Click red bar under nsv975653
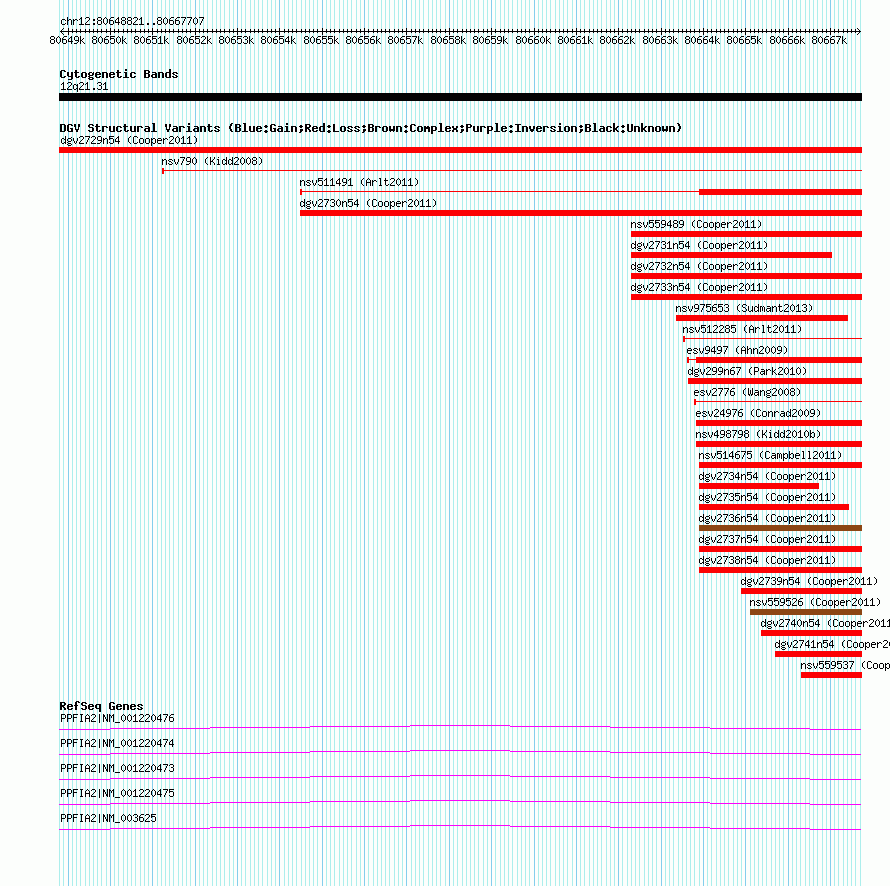Viewport: 890px width, 886px height. tap(762, 318)
